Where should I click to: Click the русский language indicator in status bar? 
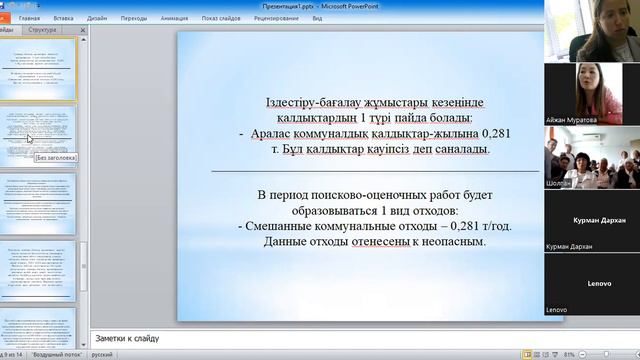coord(102,355)
